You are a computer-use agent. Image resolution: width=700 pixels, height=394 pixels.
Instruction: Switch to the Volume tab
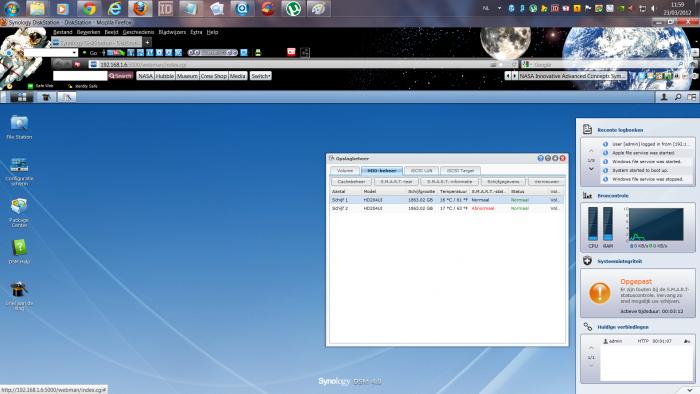tap(345, 170)
